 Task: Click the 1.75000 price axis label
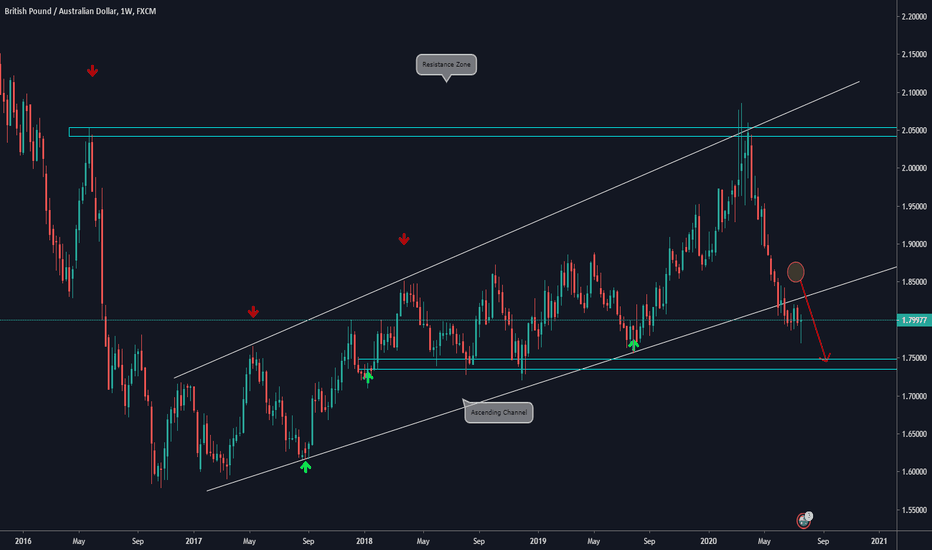pos(915,358)
